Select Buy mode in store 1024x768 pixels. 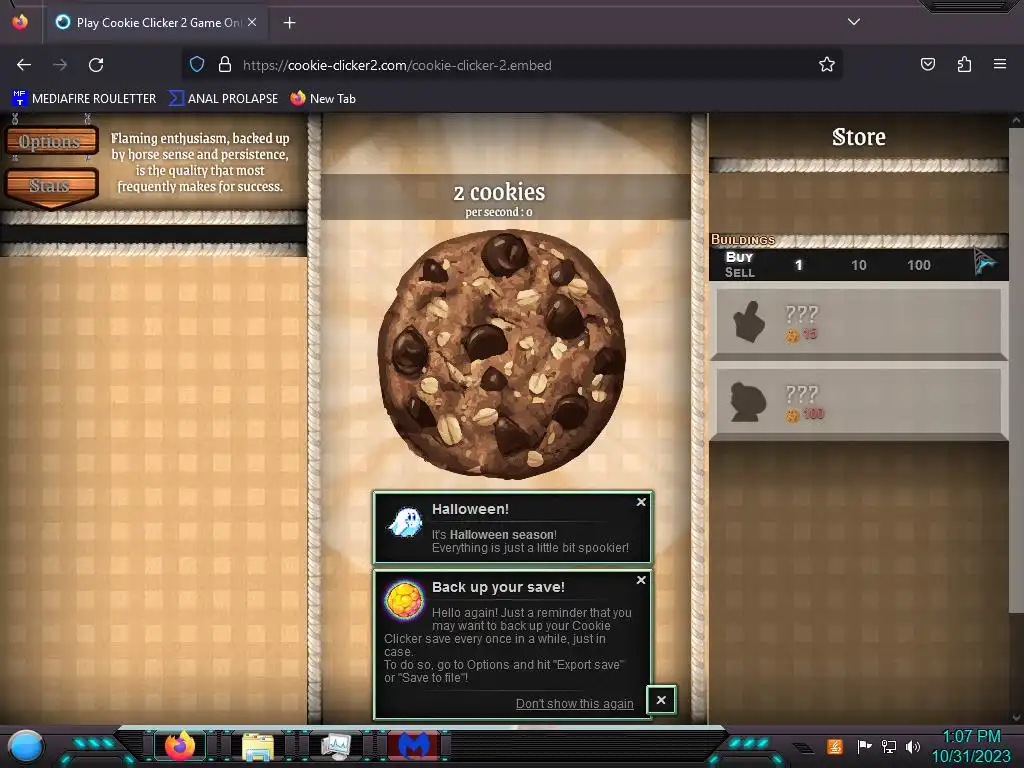739,257
